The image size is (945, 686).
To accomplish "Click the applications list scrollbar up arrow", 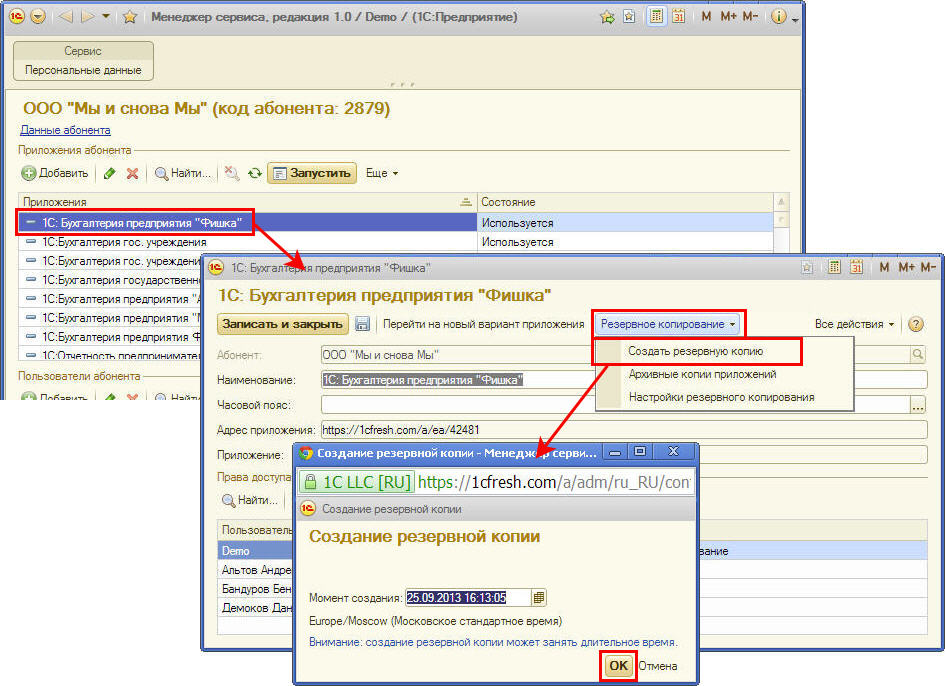I will (781, 201).
